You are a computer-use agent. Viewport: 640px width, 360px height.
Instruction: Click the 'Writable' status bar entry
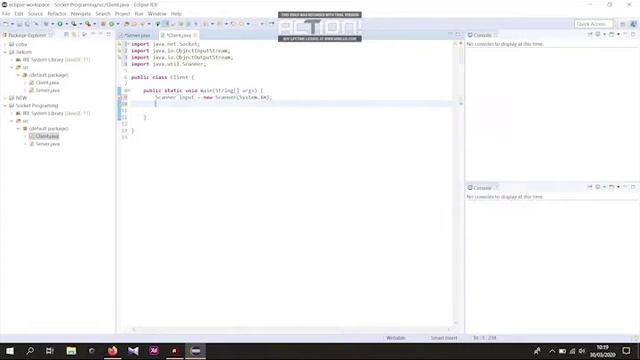[x=396, y=338]
